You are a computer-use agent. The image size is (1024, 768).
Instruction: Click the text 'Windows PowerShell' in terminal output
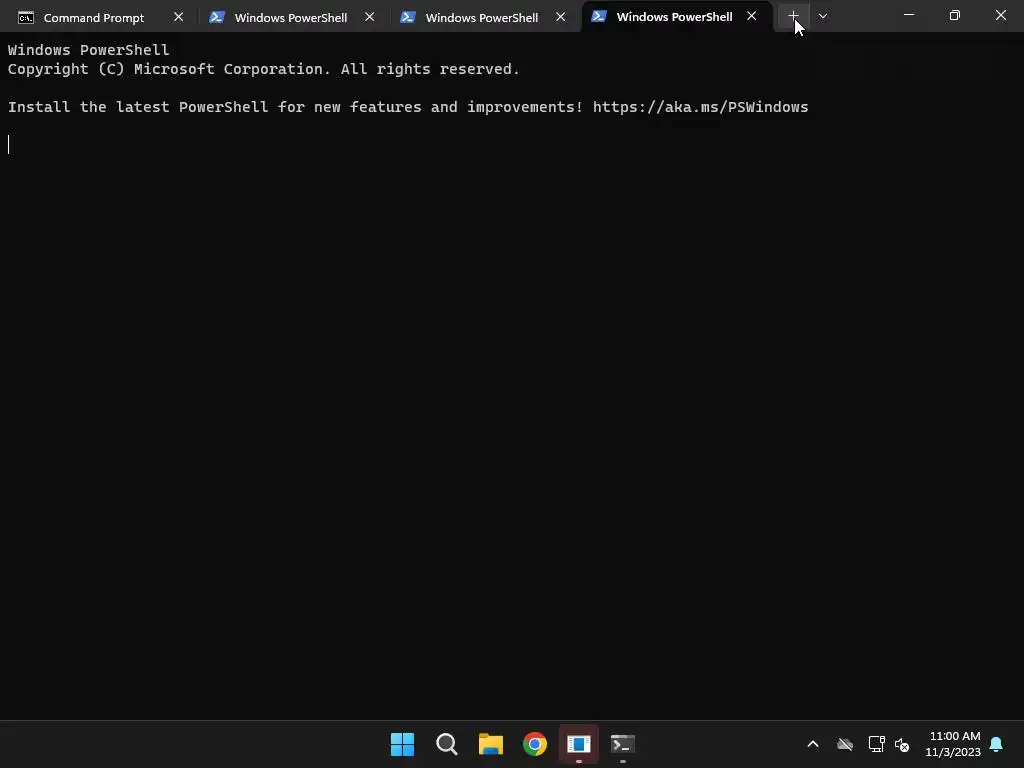[88, 50]
